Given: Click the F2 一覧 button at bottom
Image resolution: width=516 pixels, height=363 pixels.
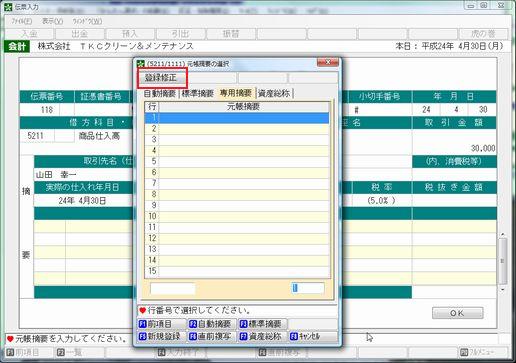Looking at the screenshot, I should (x=80, y=352).
